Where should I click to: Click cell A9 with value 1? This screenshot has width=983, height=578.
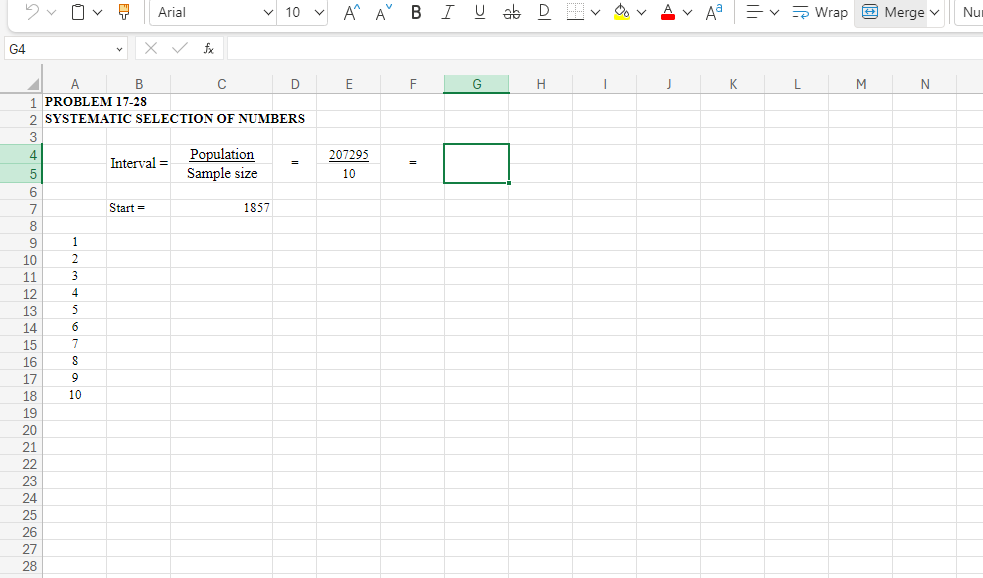point(75,242)
